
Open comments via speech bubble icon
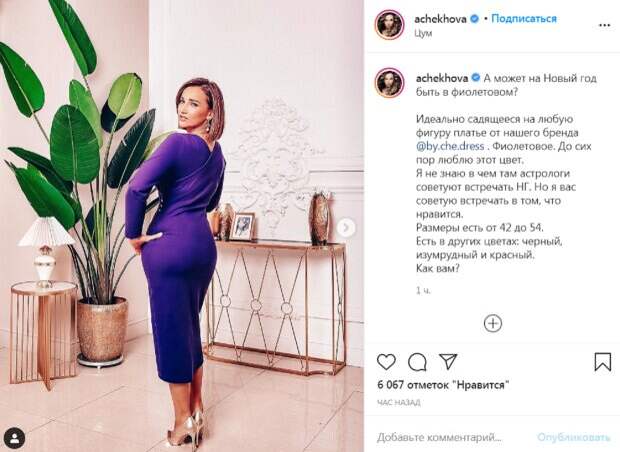[417, 361]
